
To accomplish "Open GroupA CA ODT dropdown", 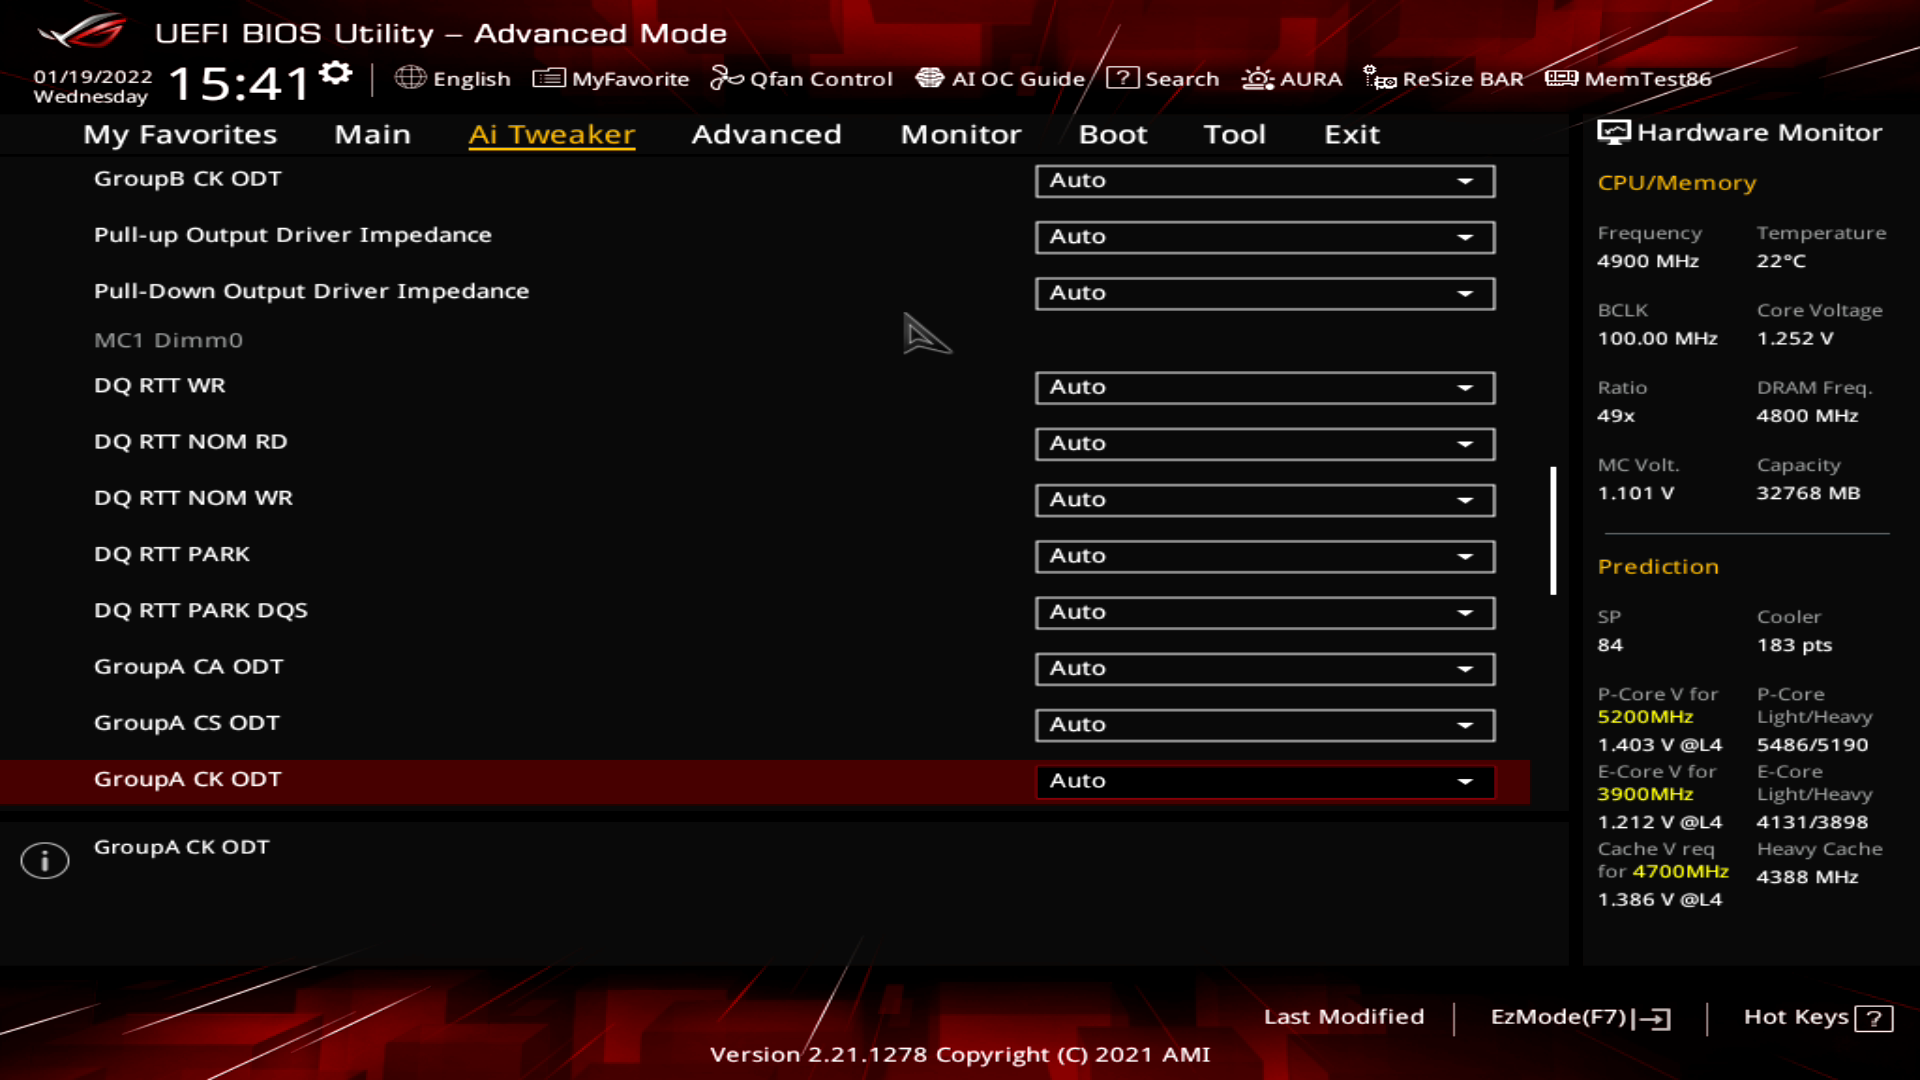I will 1466,667.
